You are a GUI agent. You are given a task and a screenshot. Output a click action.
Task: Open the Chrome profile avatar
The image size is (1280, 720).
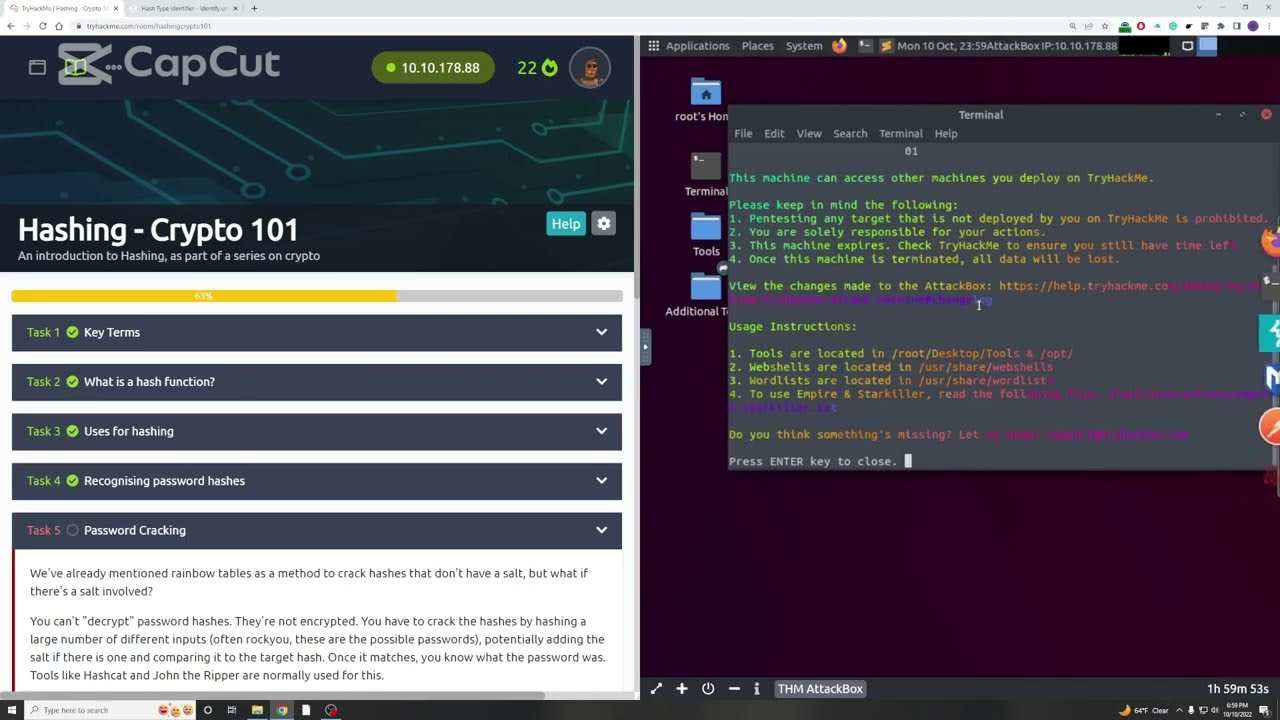pyautogui.click(x=1253, y=26)
